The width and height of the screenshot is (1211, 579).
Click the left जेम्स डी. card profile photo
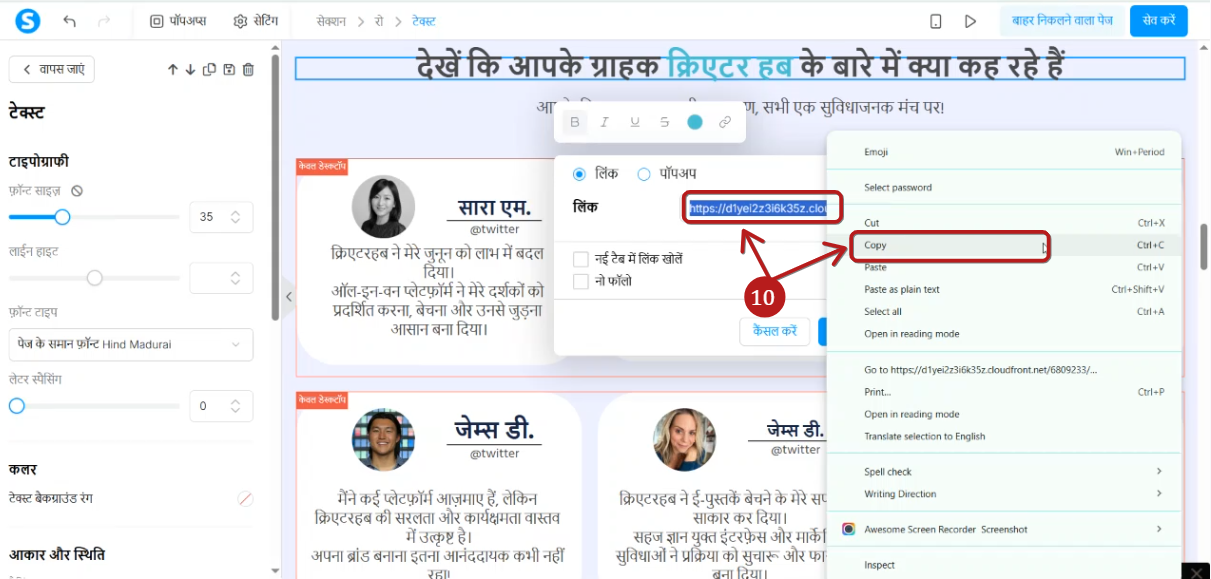pyautogui.click(x=383, y=440)
